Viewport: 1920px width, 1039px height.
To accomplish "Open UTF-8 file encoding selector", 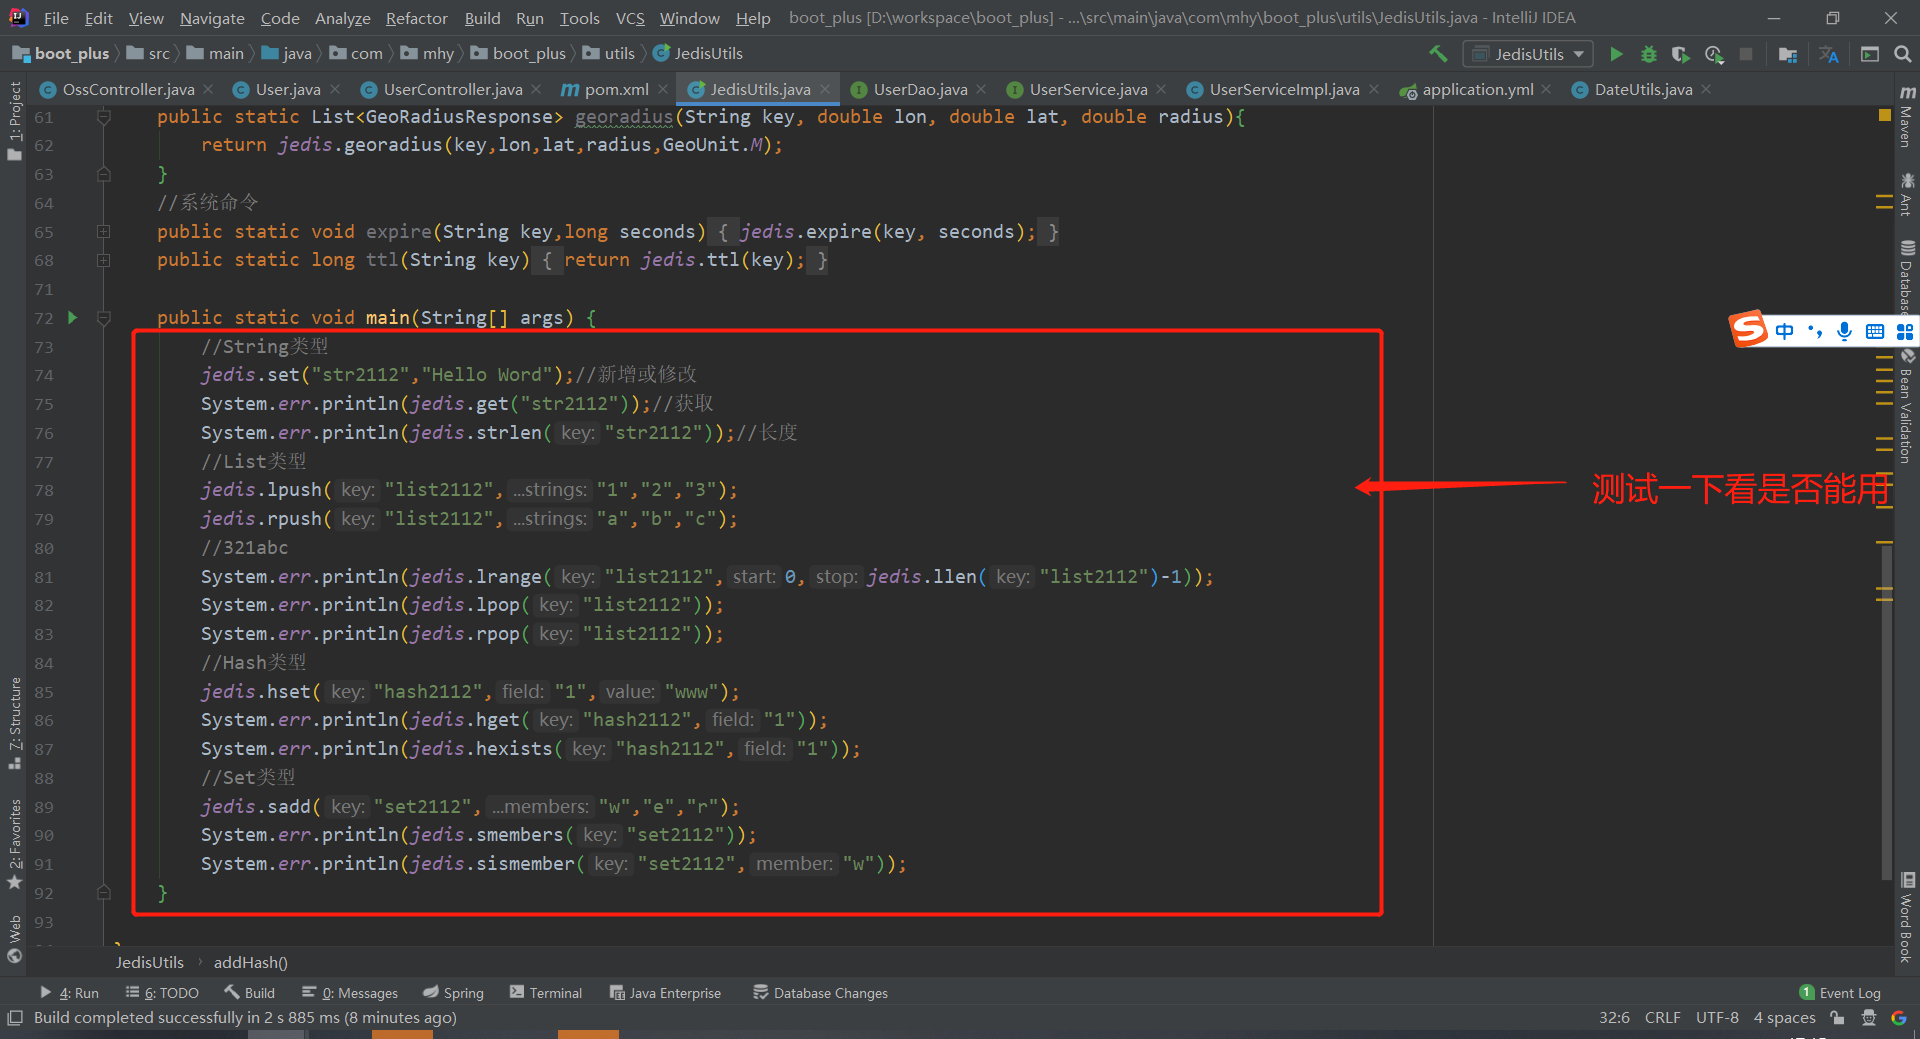I will (x=1717, y=1018).
